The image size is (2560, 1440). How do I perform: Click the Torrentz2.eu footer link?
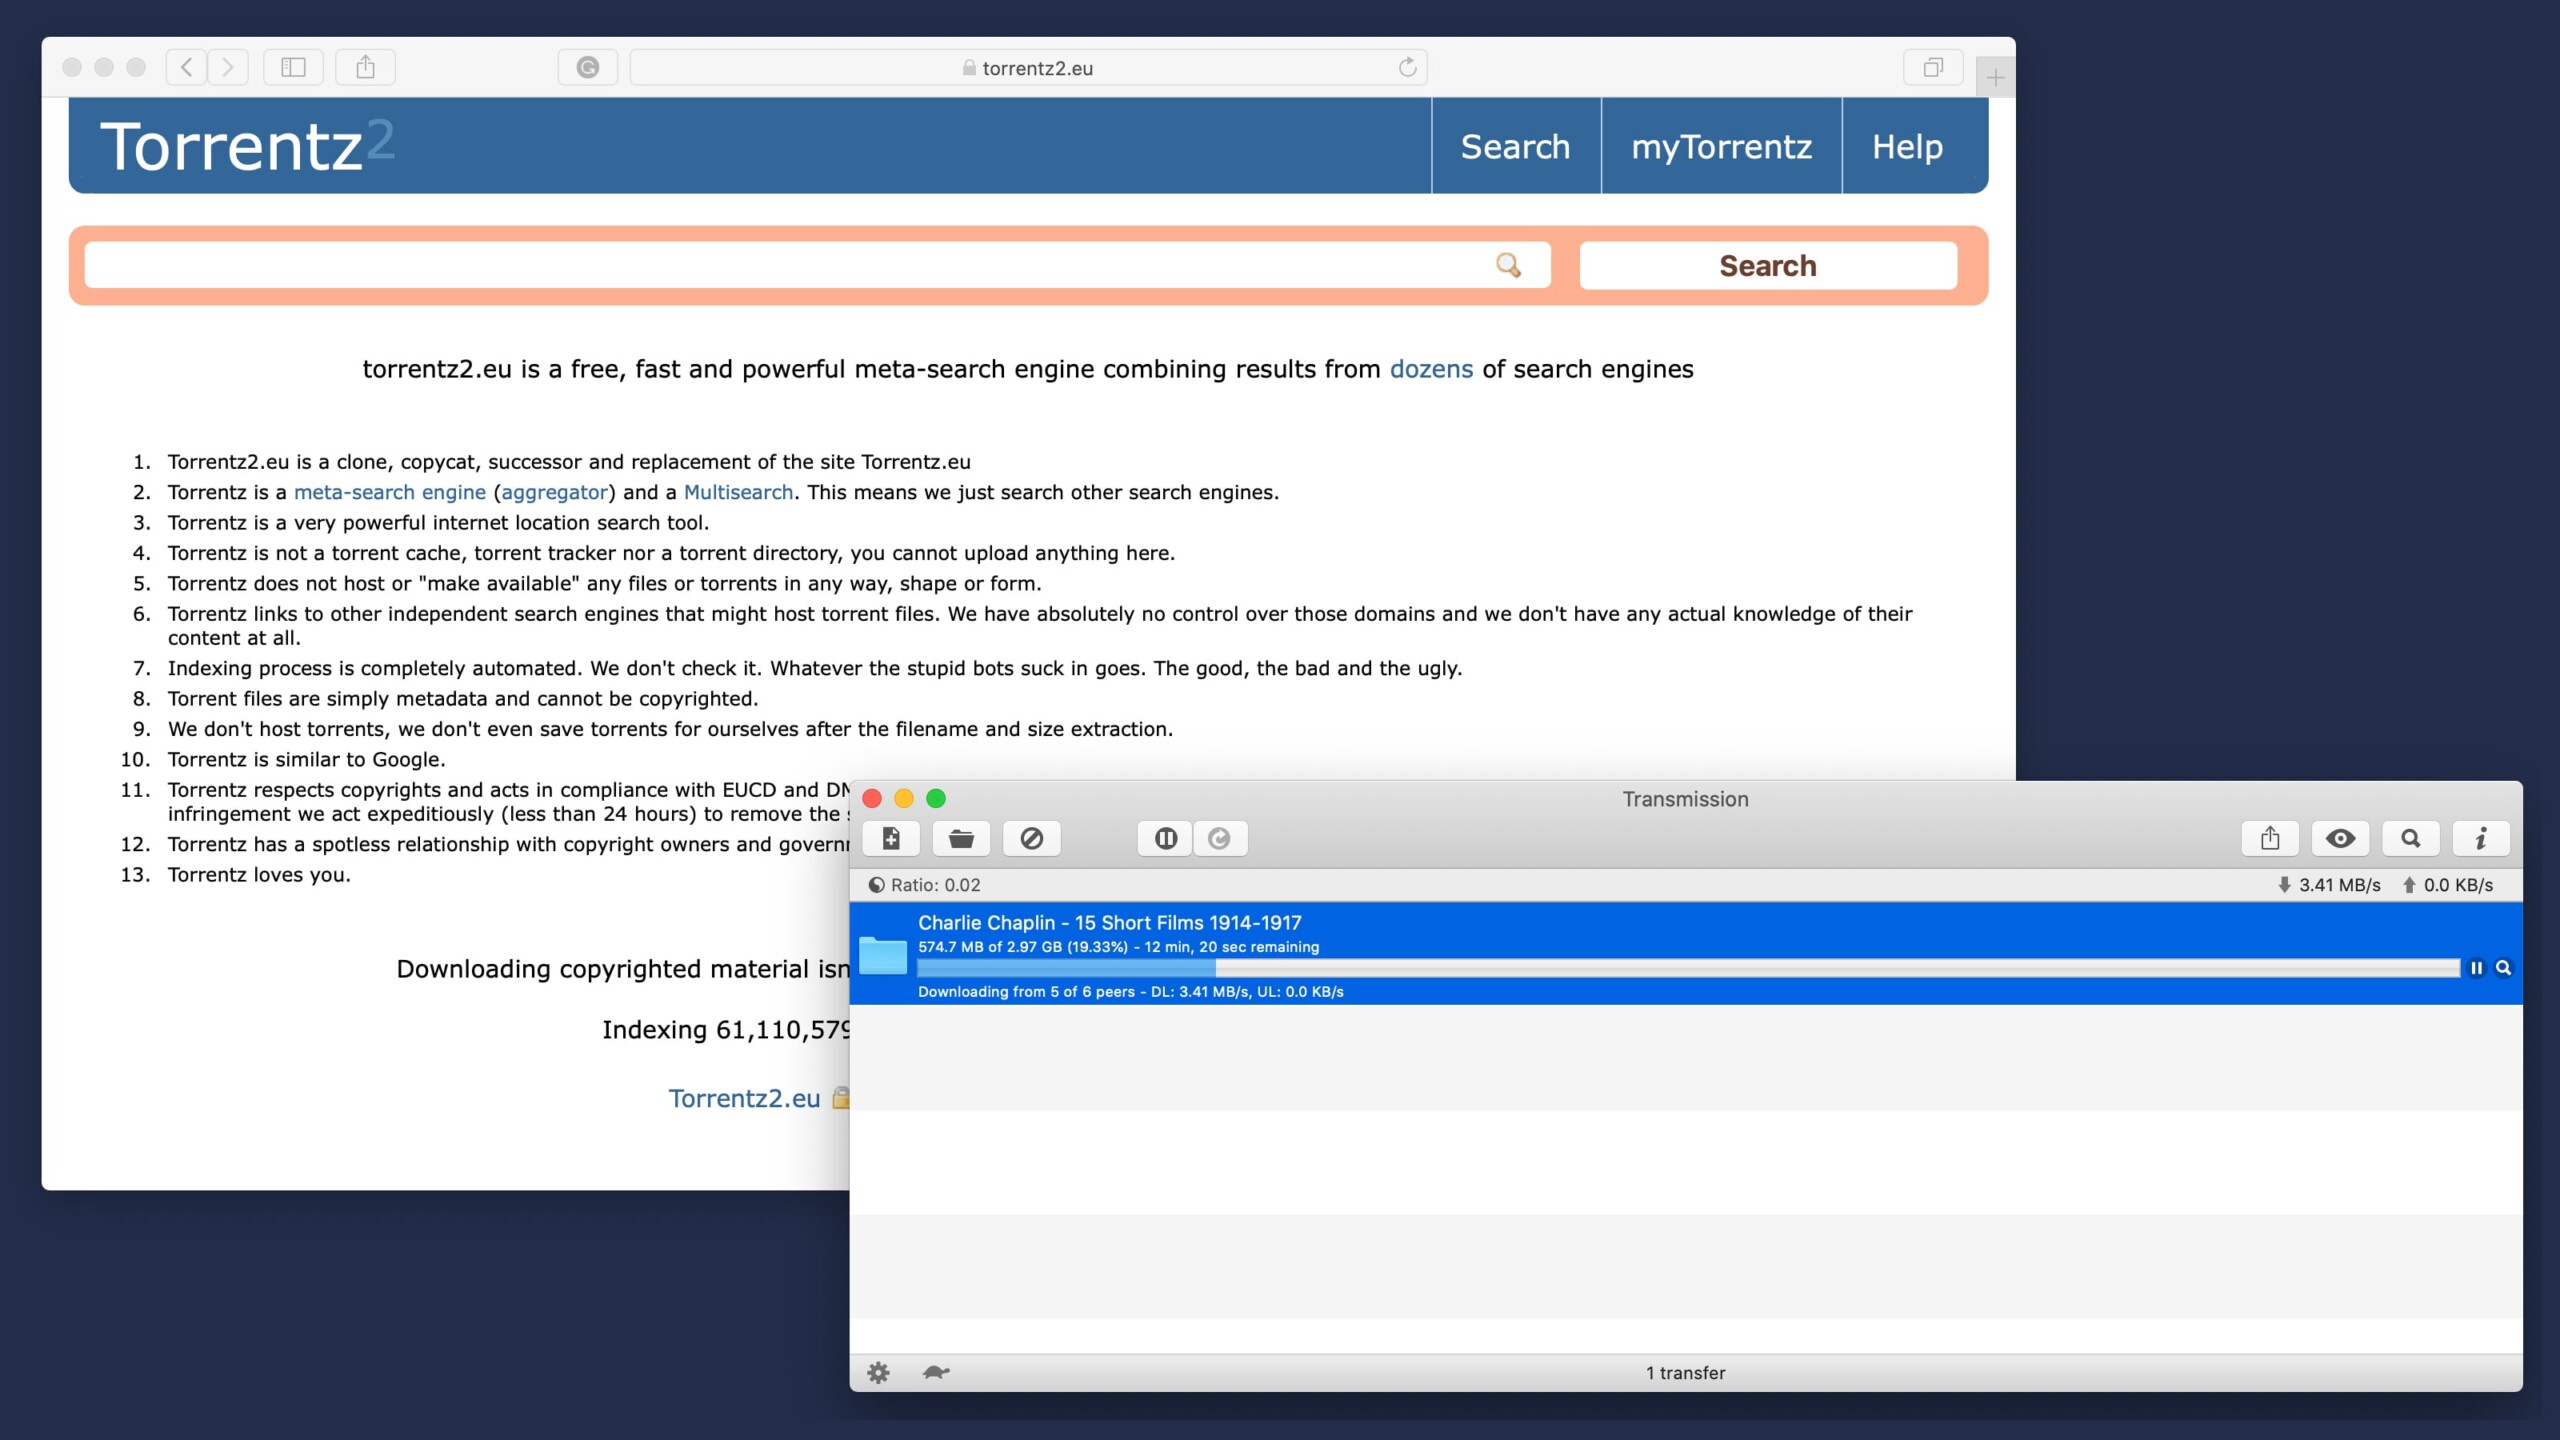tap(744, 1097)
